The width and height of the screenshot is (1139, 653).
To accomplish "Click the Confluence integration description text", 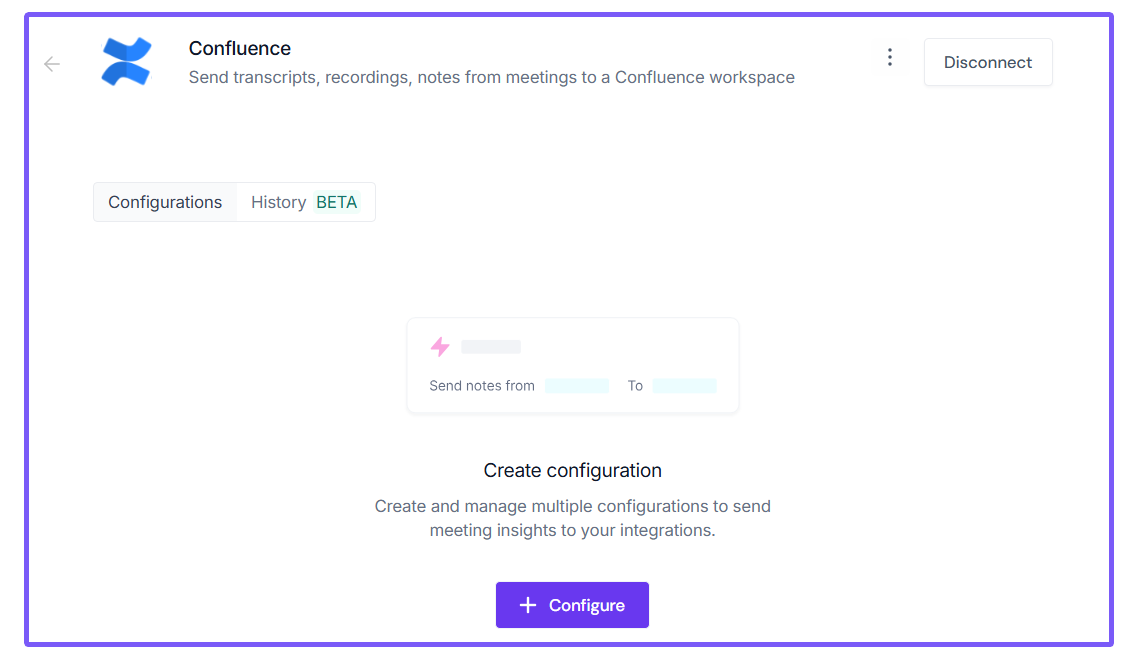I will click(491, 77).
